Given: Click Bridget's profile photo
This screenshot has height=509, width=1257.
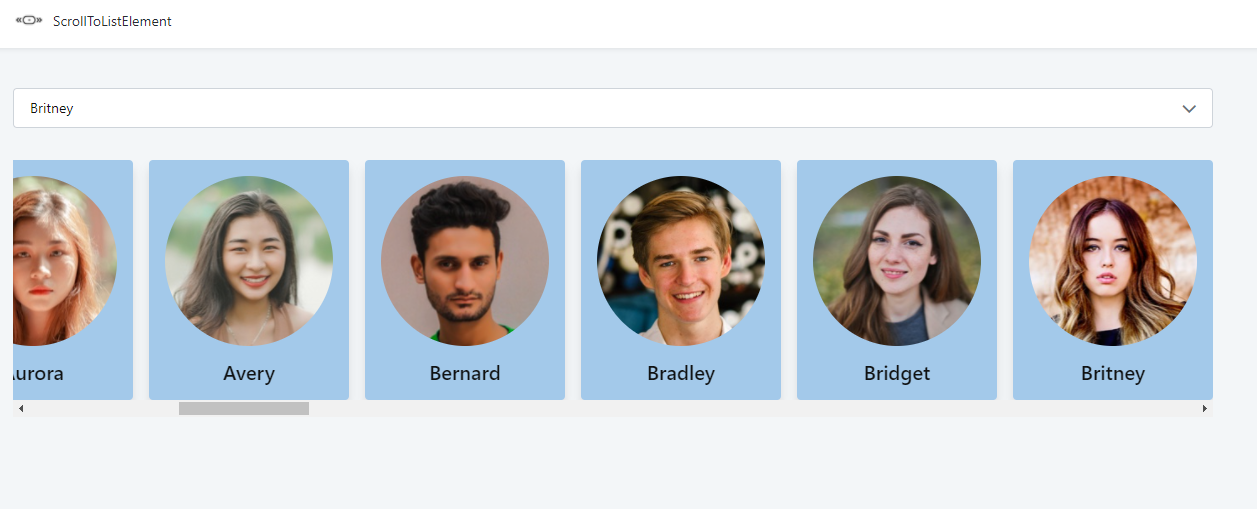Looking at the screenshot, I should 897,261.
